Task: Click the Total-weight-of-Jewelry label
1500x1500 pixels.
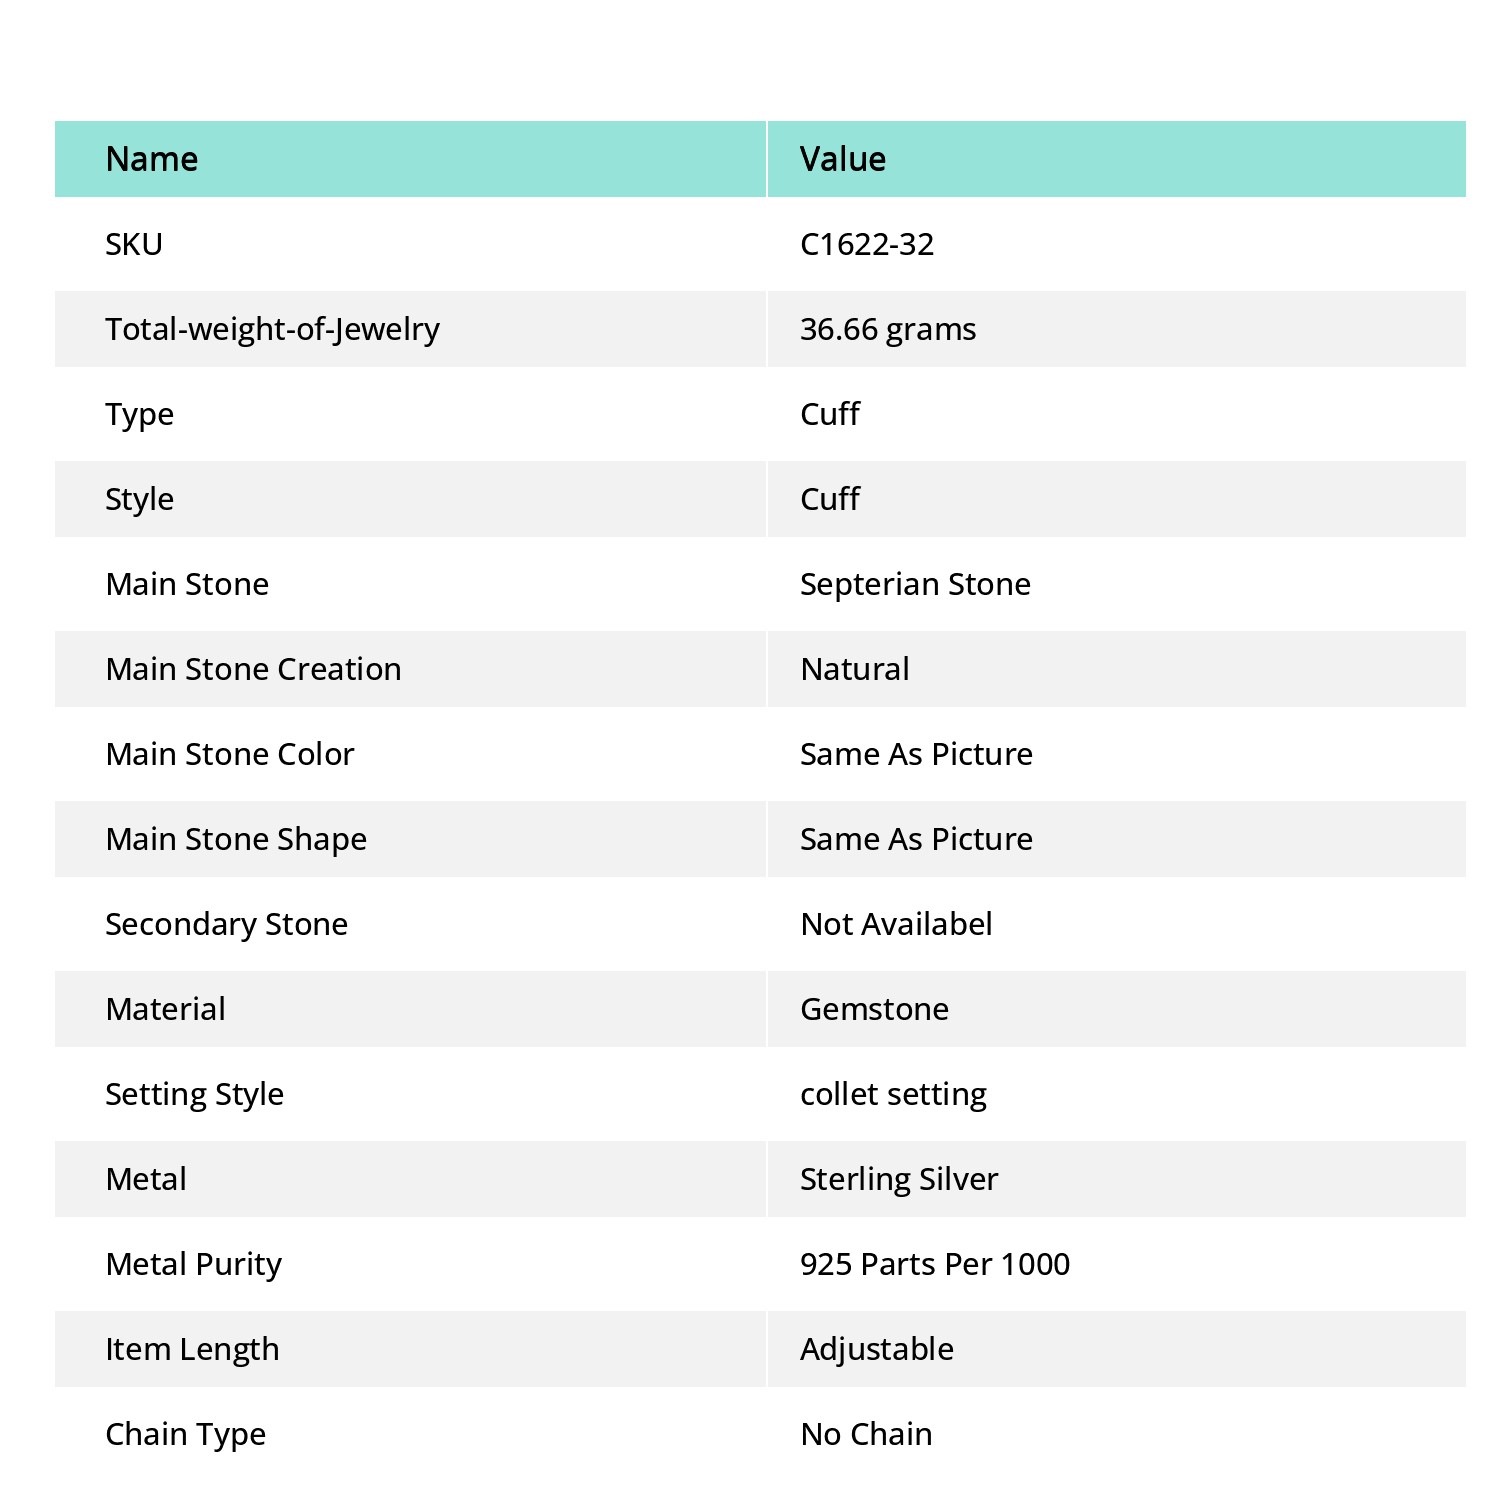Action: (x=272, y=329)
